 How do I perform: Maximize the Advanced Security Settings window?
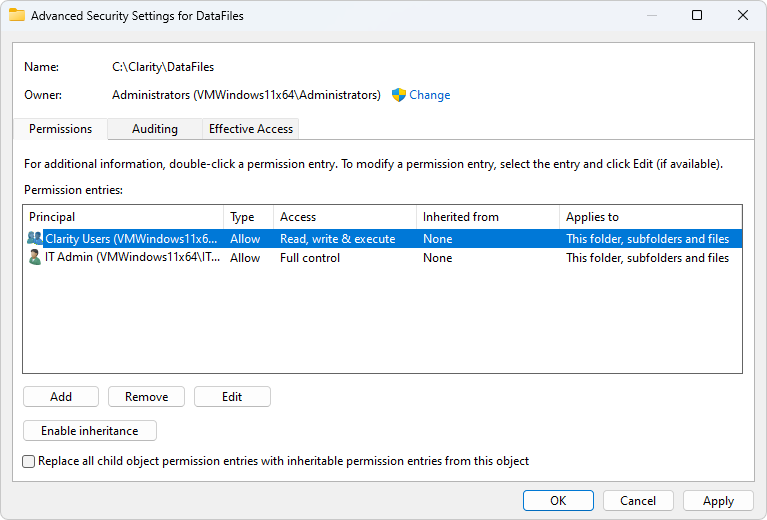(x=697, y=15)
